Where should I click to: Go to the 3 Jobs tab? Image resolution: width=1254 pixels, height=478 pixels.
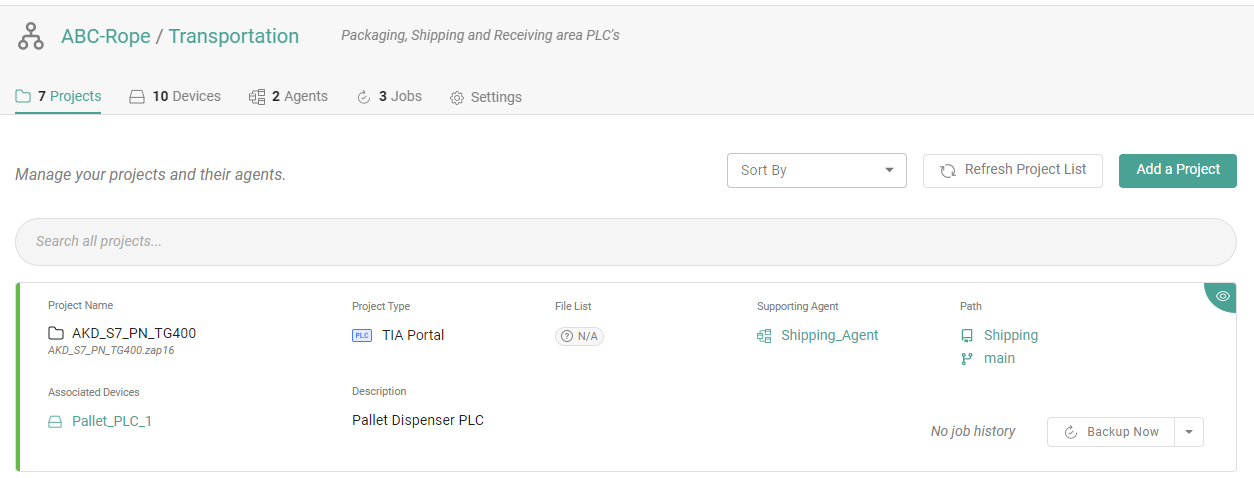tap(389, 97)
